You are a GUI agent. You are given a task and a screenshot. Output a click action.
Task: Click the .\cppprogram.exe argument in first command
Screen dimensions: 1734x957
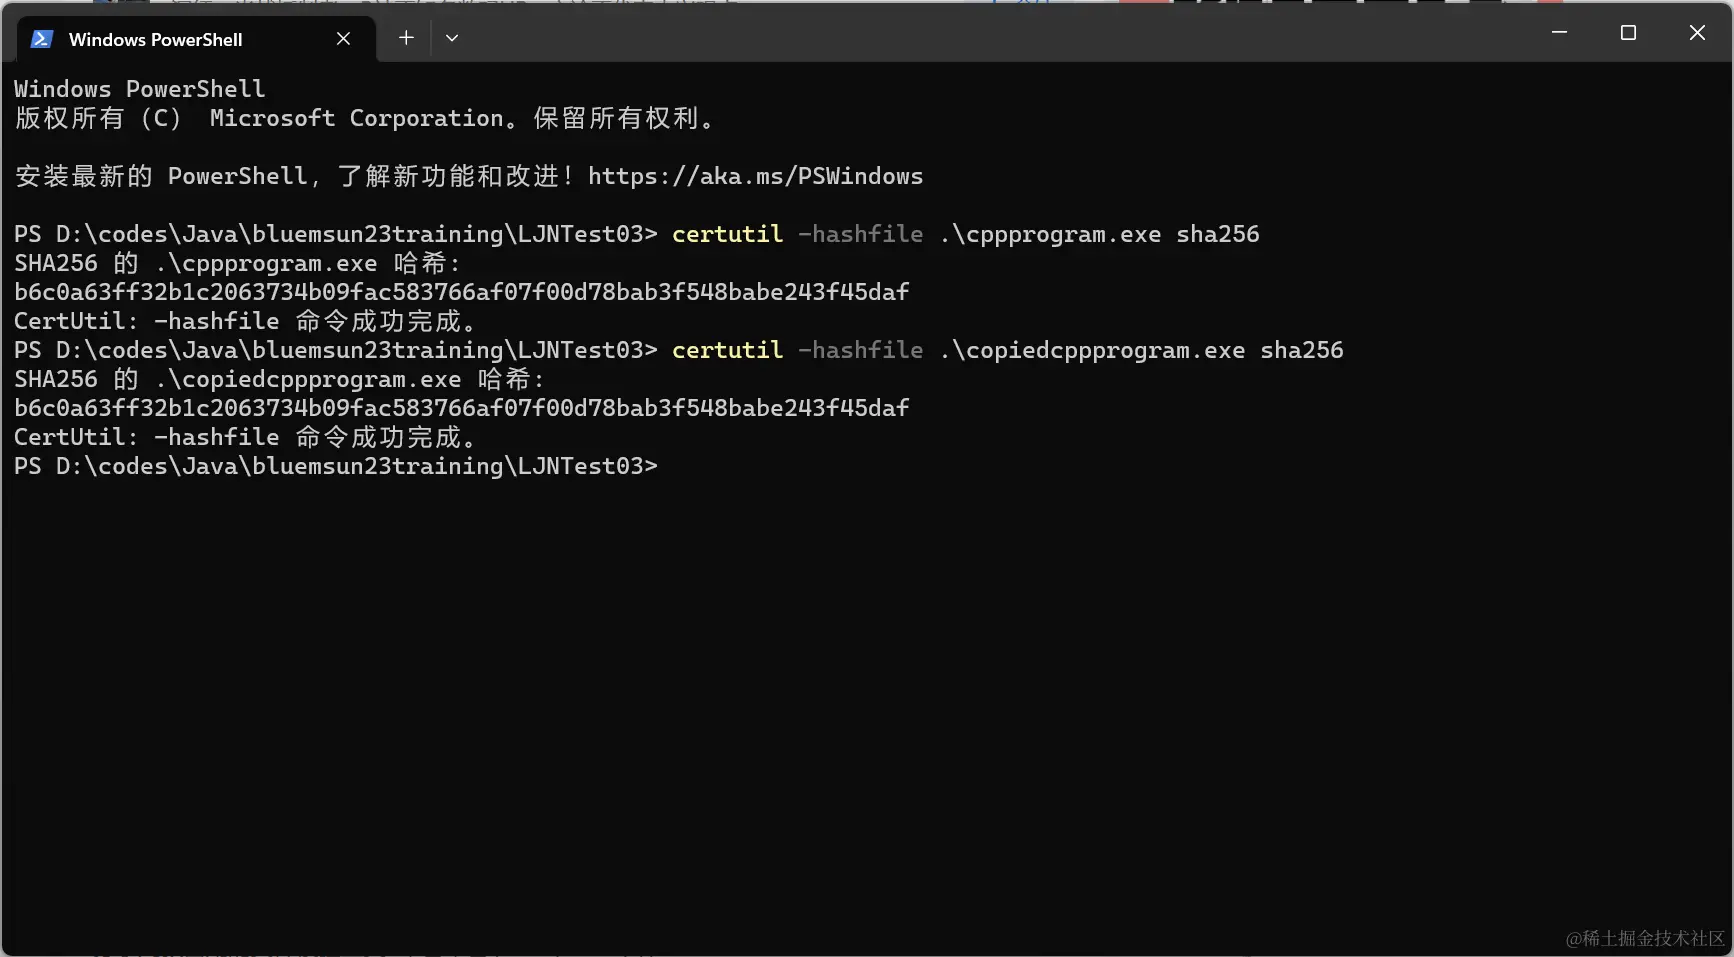pos(1050,234)
